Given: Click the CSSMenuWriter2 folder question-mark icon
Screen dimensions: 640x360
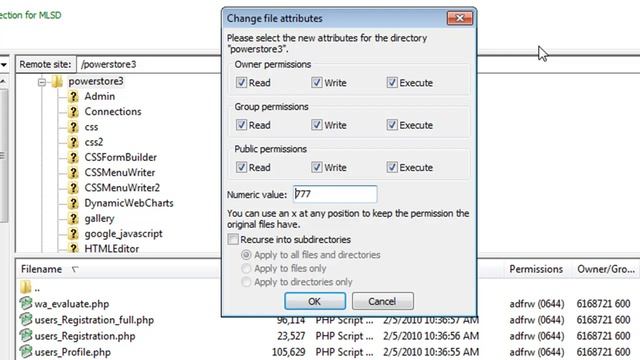Looking at the screenshot, I should (73, 188).
